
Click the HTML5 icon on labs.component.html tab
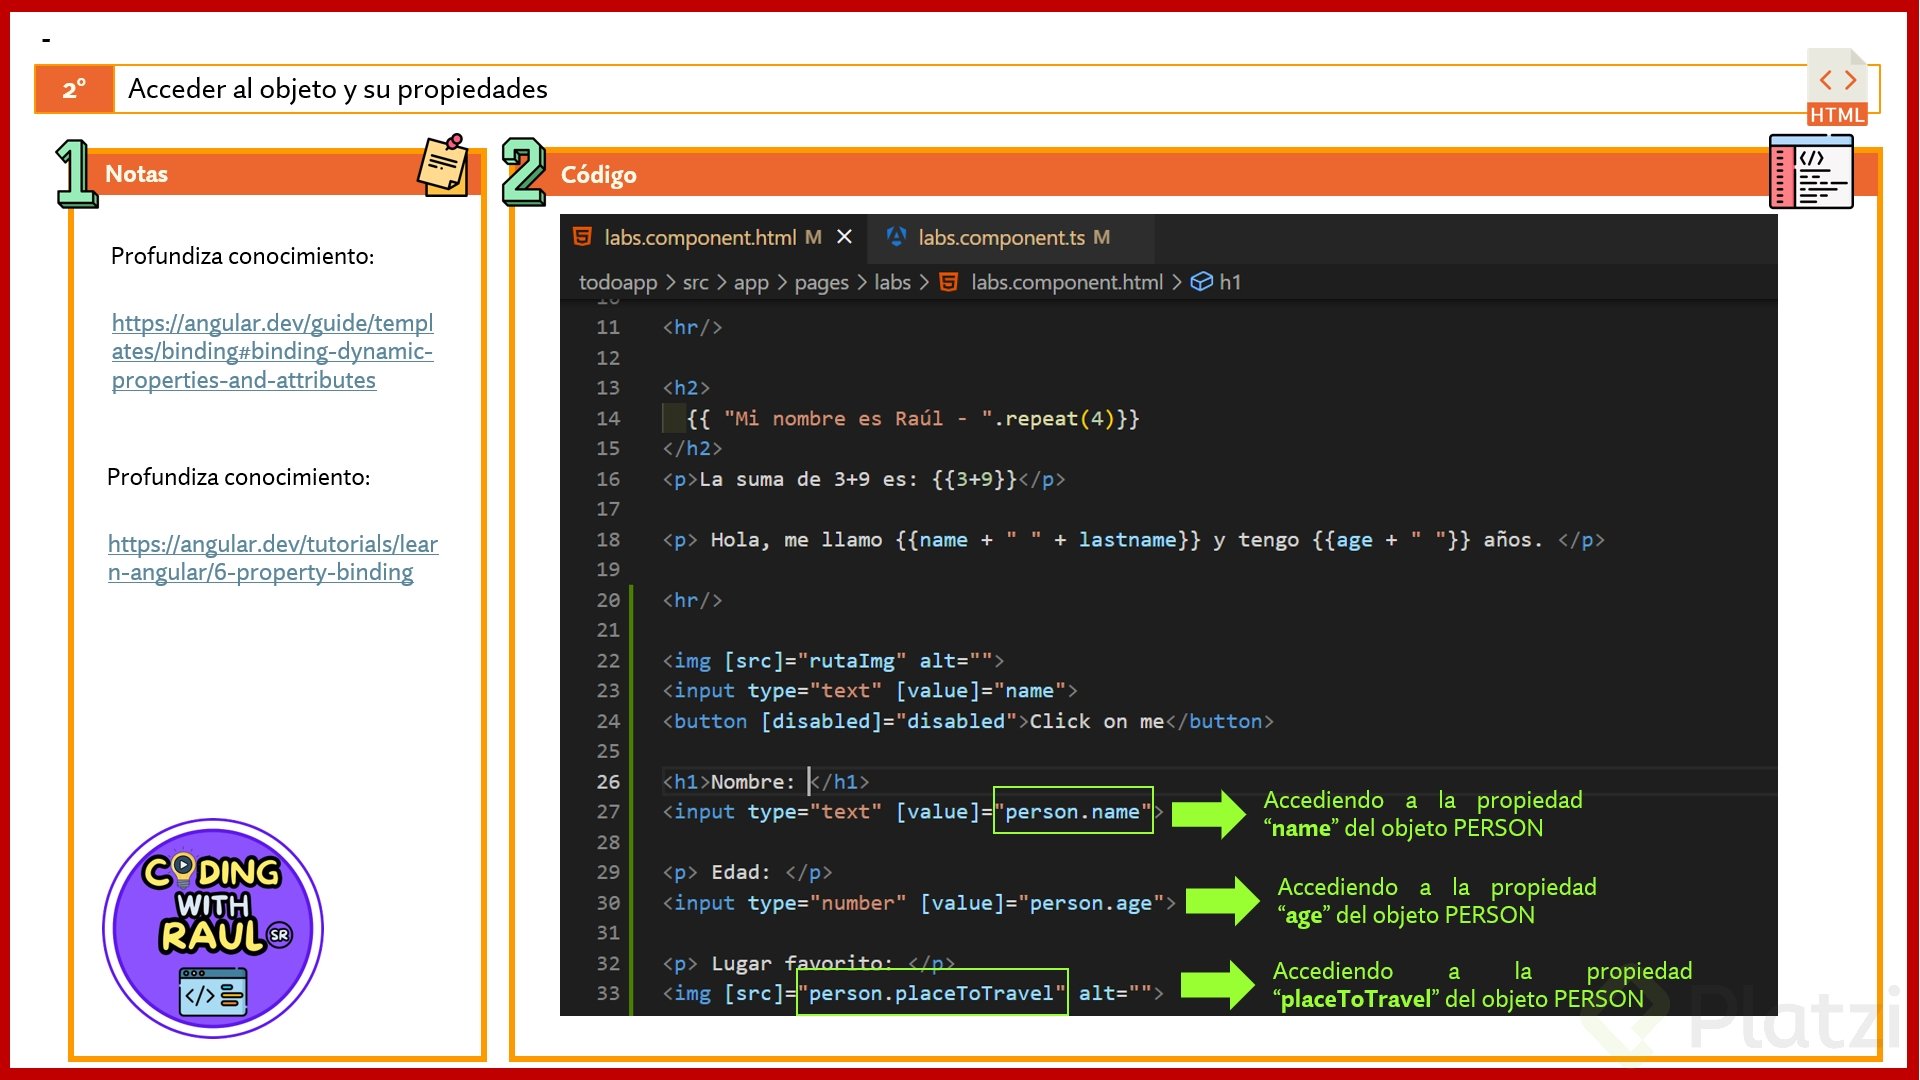click(x=582, y=237)
